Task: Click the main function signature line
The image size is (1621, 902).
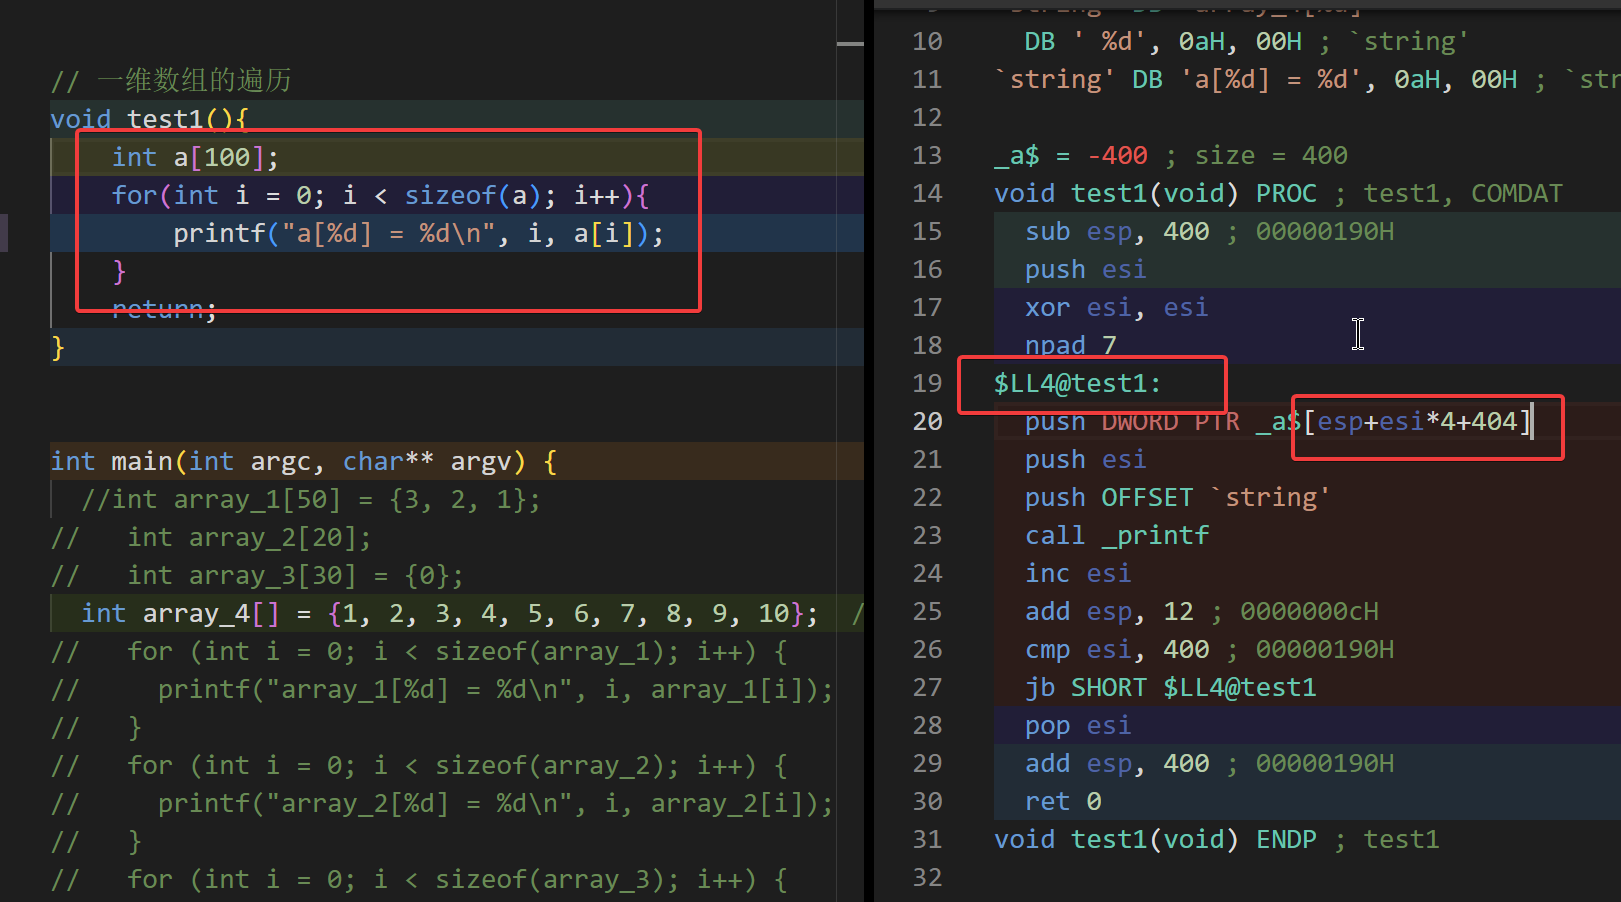Action: (x=303, y=462)
